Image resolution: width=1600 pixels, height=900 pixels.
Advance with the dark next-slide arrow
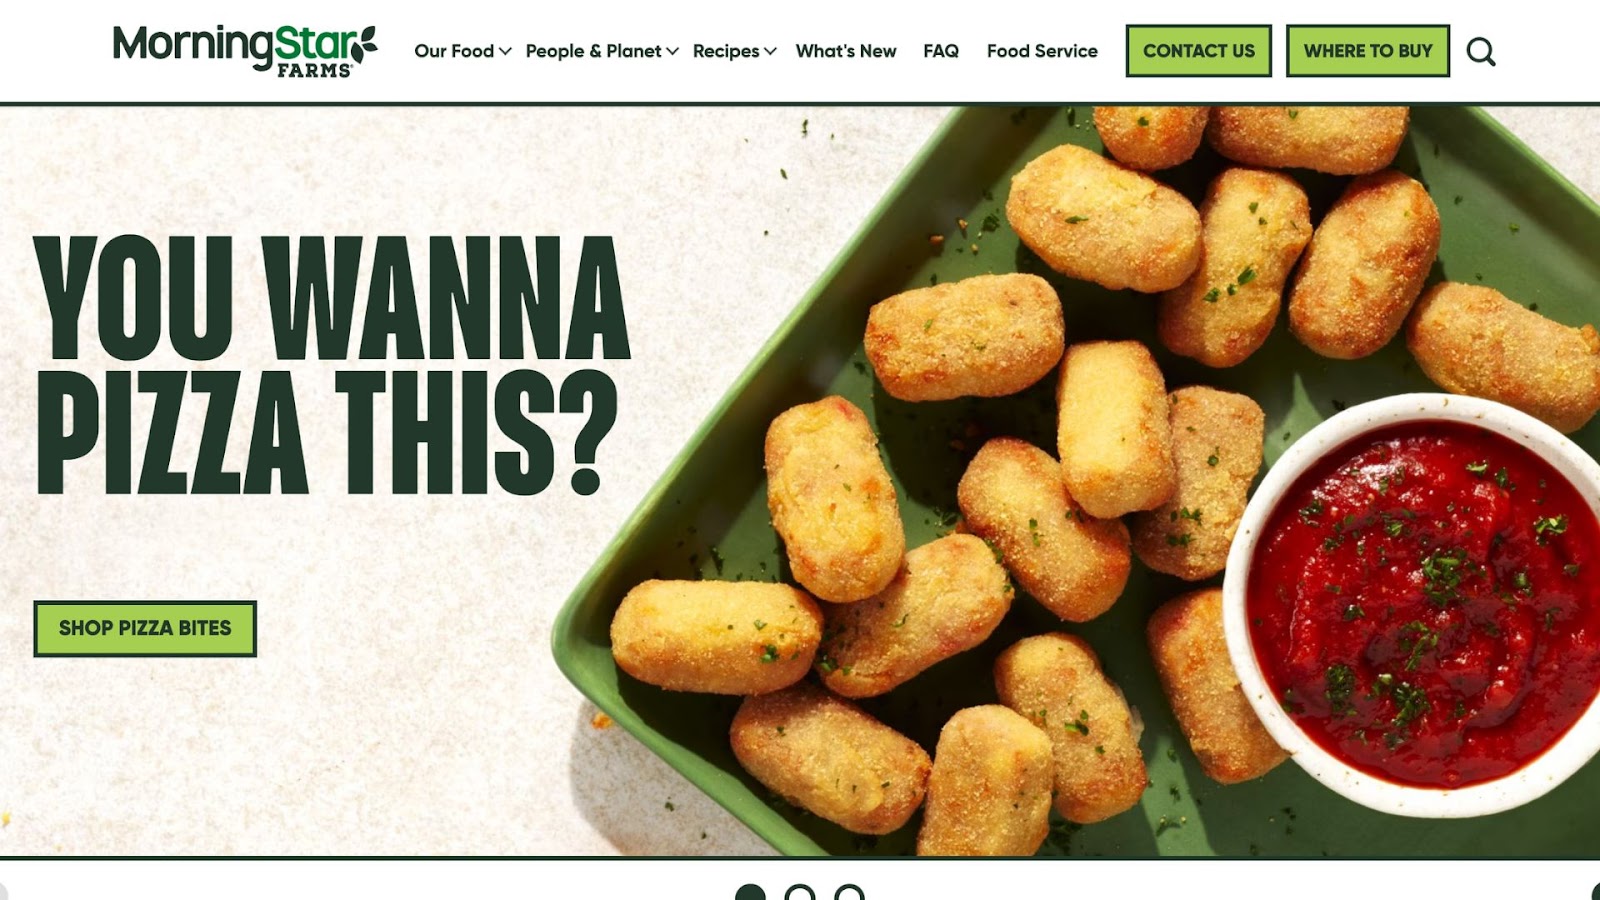point(1595,893)
